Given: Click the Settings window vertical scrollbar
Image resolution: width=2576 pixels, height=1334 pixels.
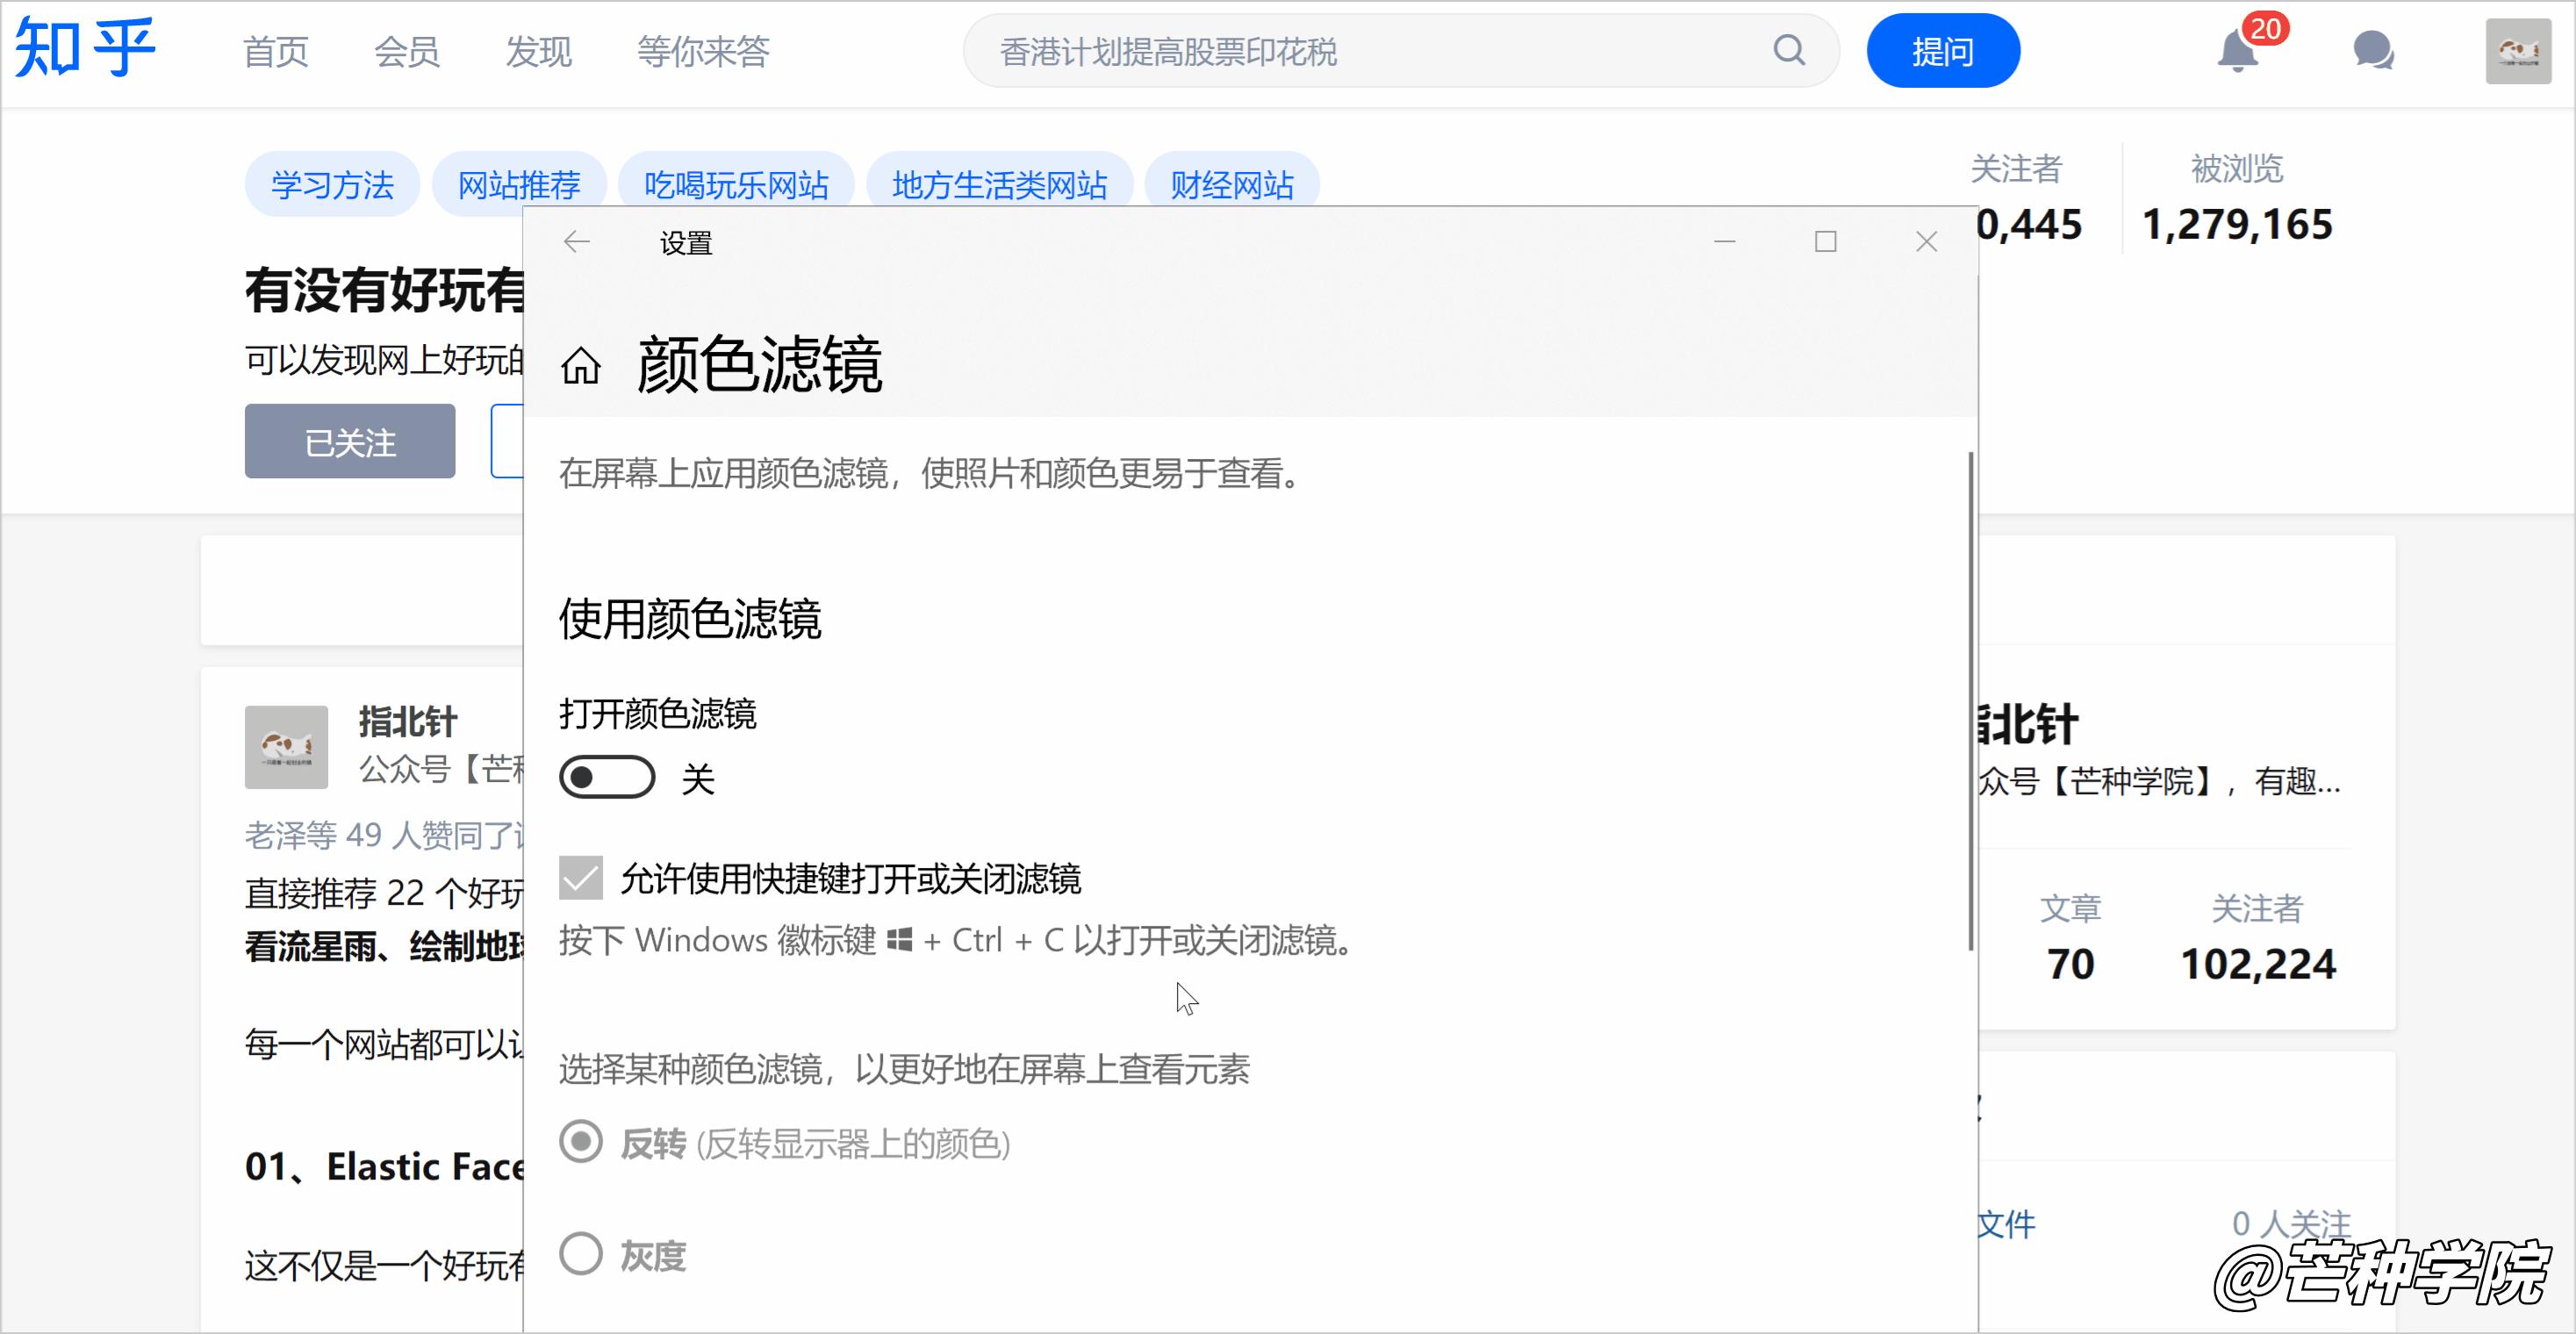Looking at the screenshot, I should tap(1970, 700).
